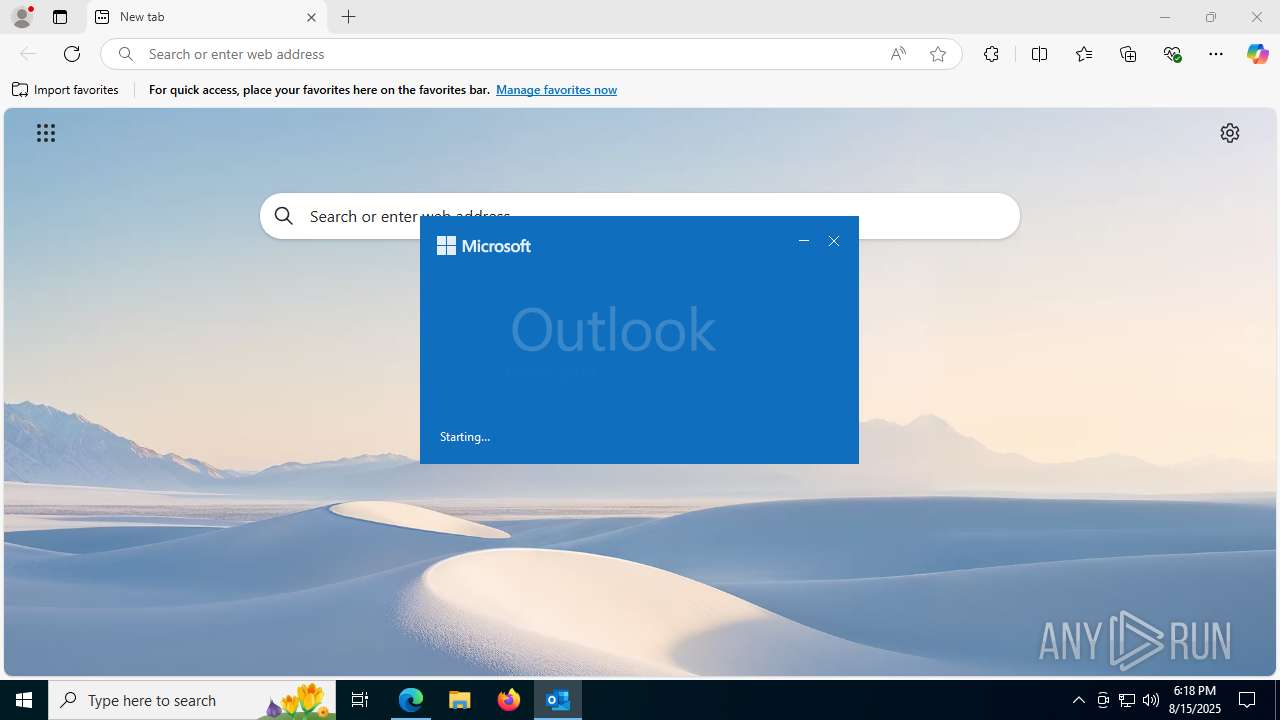
Task: Click the magnifier icon in page search box
Action: [x=284, y=216]
